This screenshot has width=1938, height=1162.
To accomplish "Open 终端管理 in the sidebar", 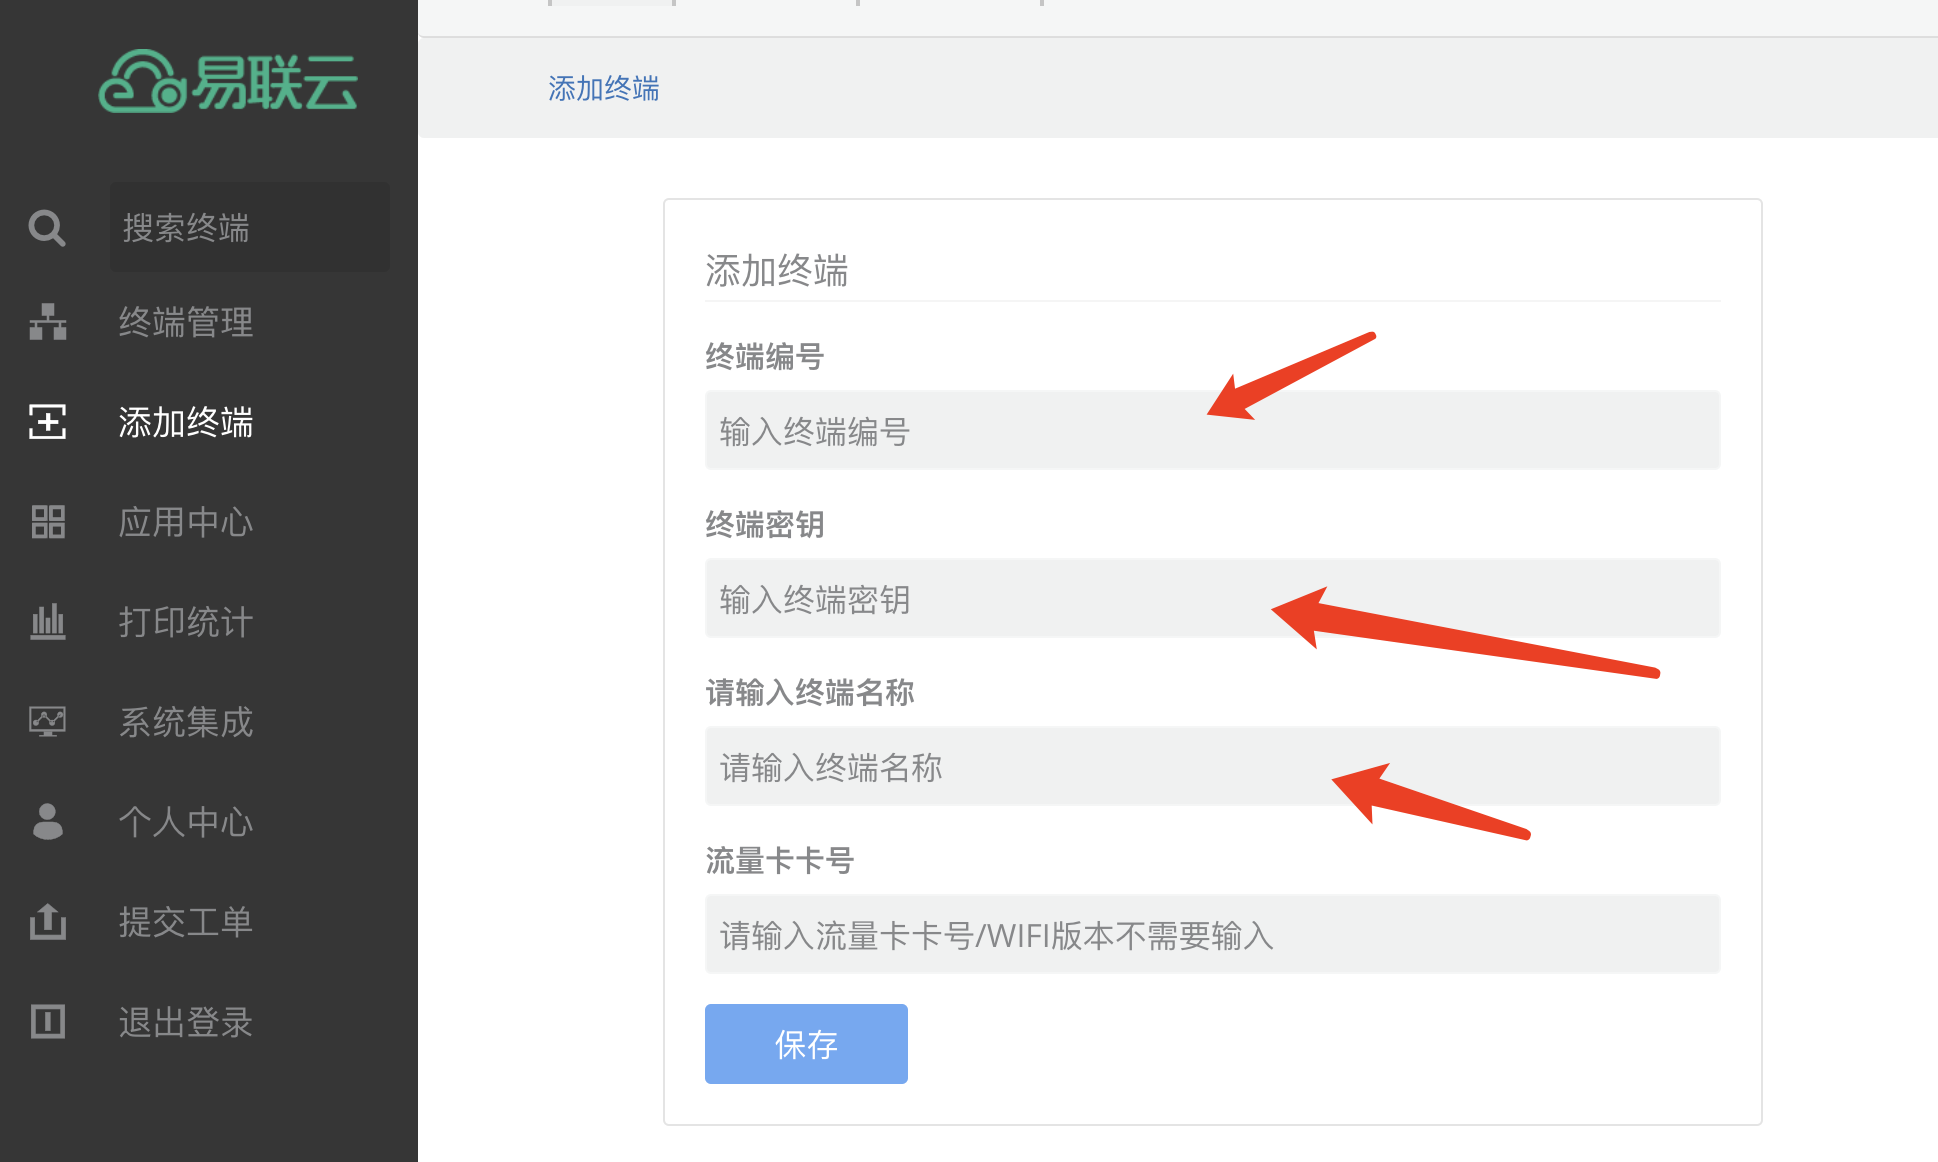I will coord(186,322).
